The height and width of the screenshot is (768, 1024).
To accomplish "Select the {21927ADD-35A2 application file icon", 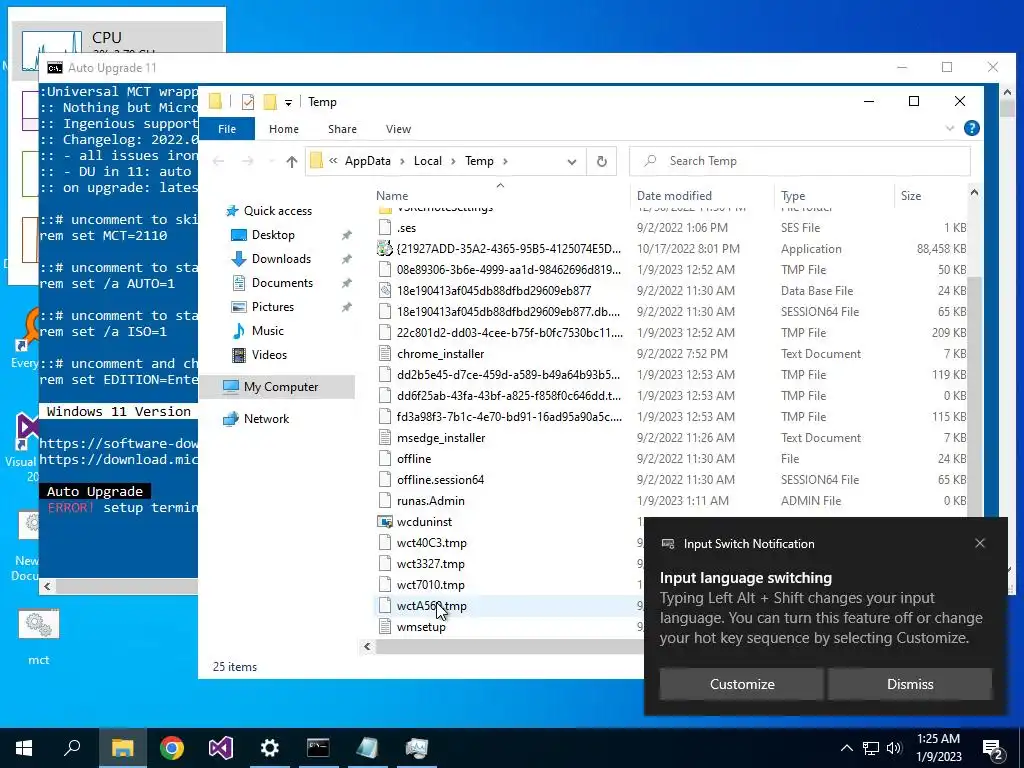I will click(x=385, y=249).
